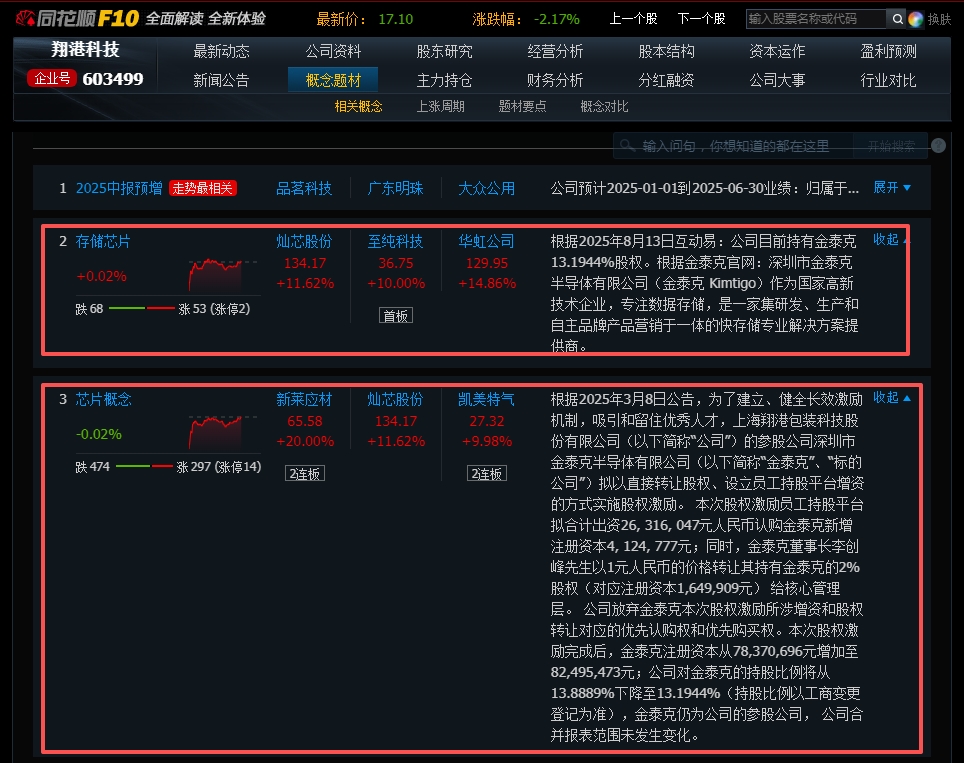Go to previous stock via 上一个股
Image resolution: width=964 pixels, height=763 pixels.
633,19
